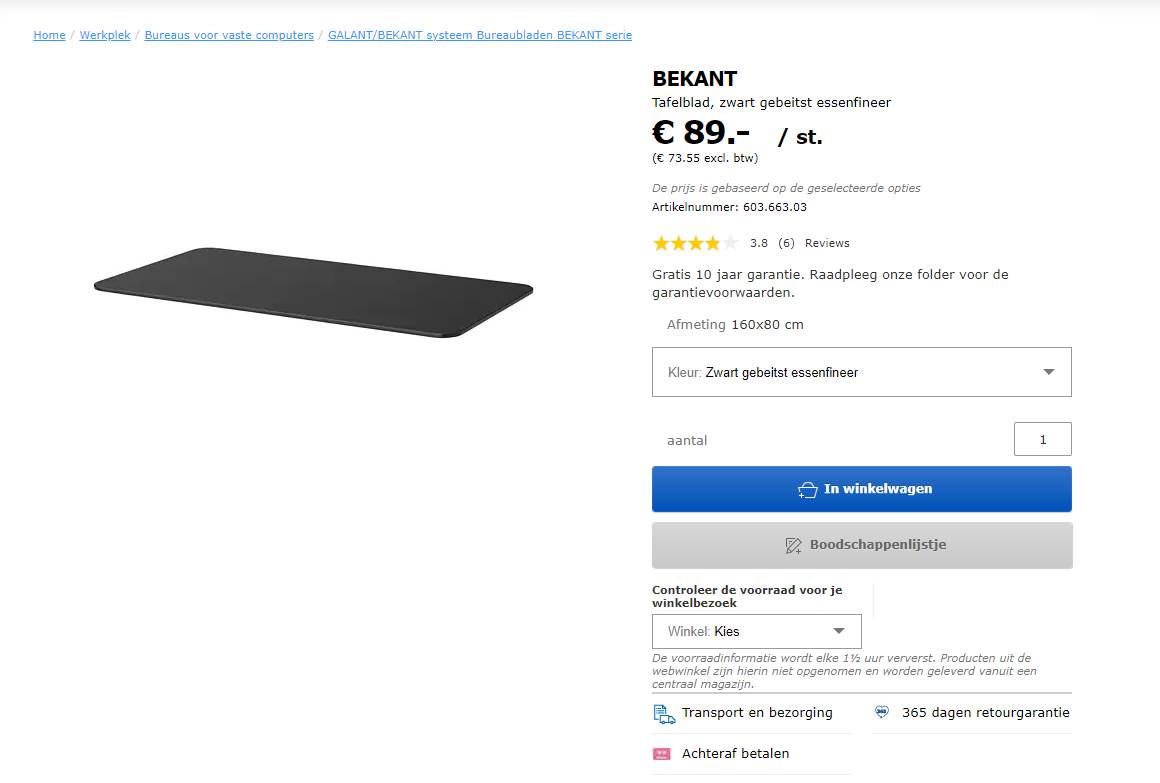View the BEKANT tabletop product image
The image size is (1160, 783).
point(313,291)
